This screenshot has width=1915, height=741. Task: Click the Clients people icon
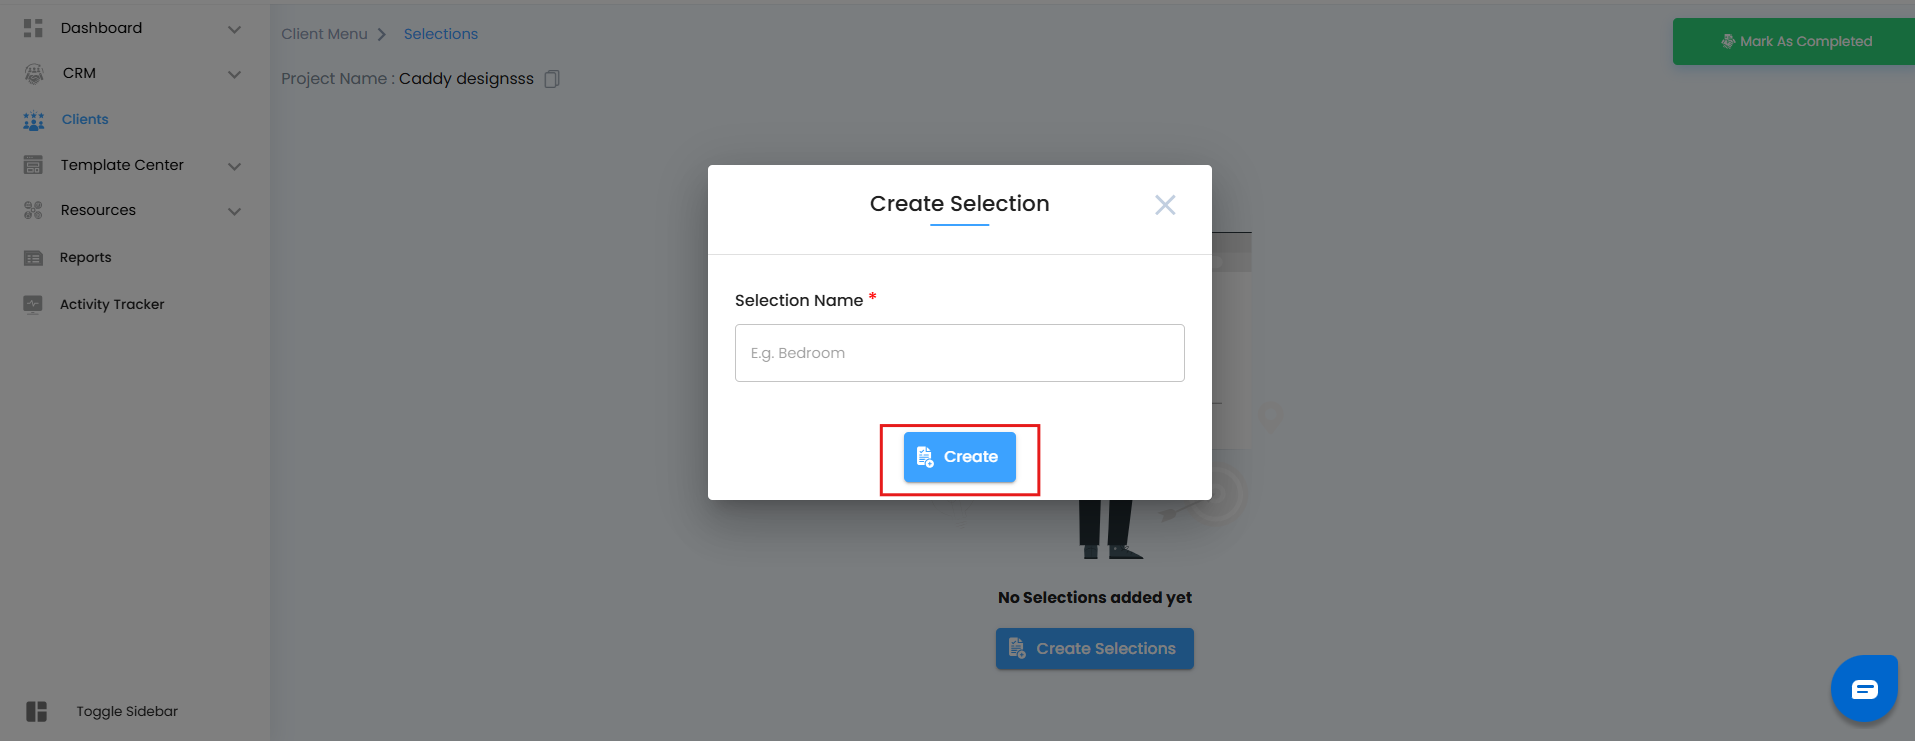(34, 120)
